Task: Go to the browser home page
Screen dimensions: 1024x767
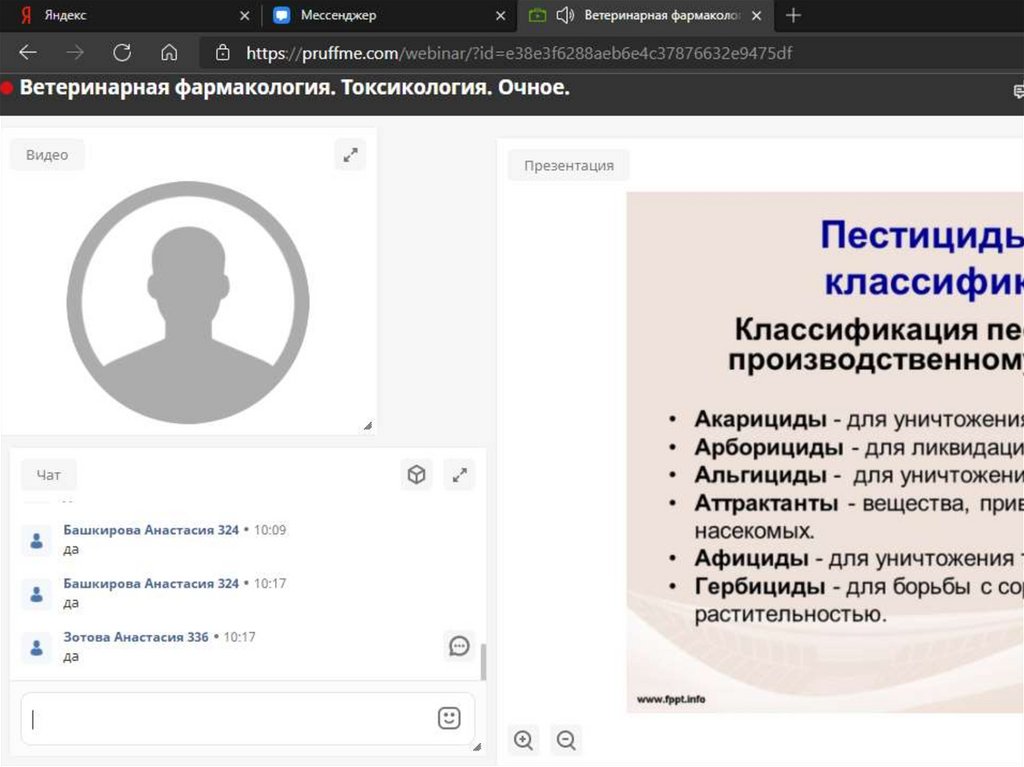Action: (169, 53)
